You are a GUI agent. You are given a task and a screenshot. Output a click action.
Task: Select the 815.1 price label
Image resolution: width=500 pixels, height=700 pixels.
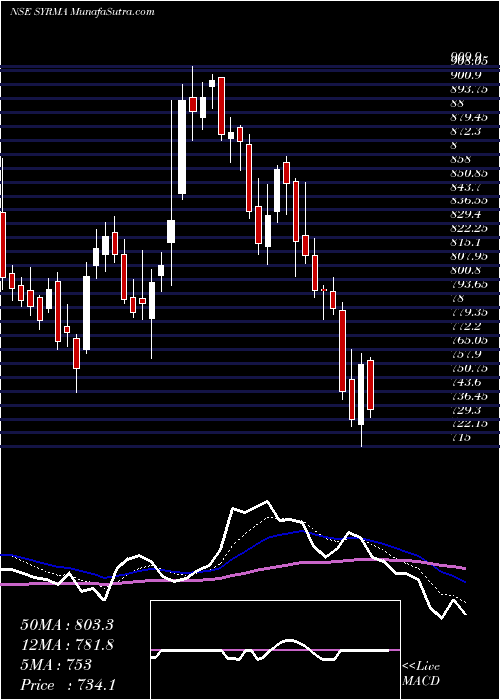click(468, 242)
